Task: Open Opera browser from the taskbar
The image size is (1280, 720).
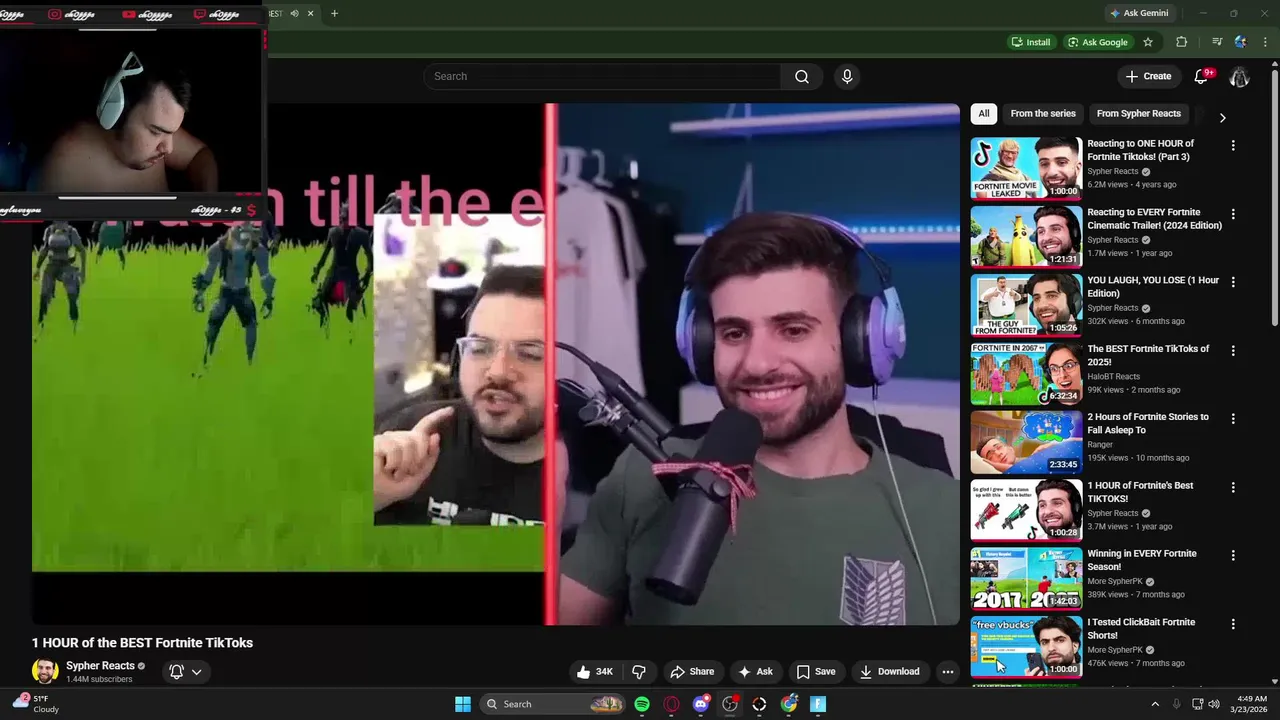Action: tap(671, 704)
